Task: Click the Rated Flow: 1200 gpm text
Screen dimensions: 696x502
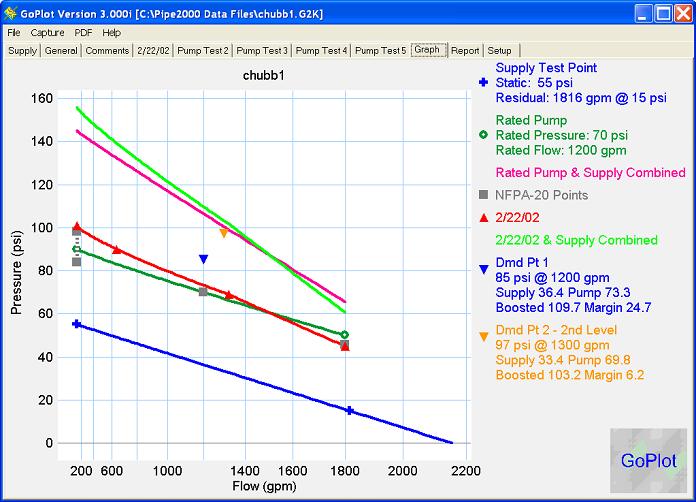Action: [x=561, y=150]
